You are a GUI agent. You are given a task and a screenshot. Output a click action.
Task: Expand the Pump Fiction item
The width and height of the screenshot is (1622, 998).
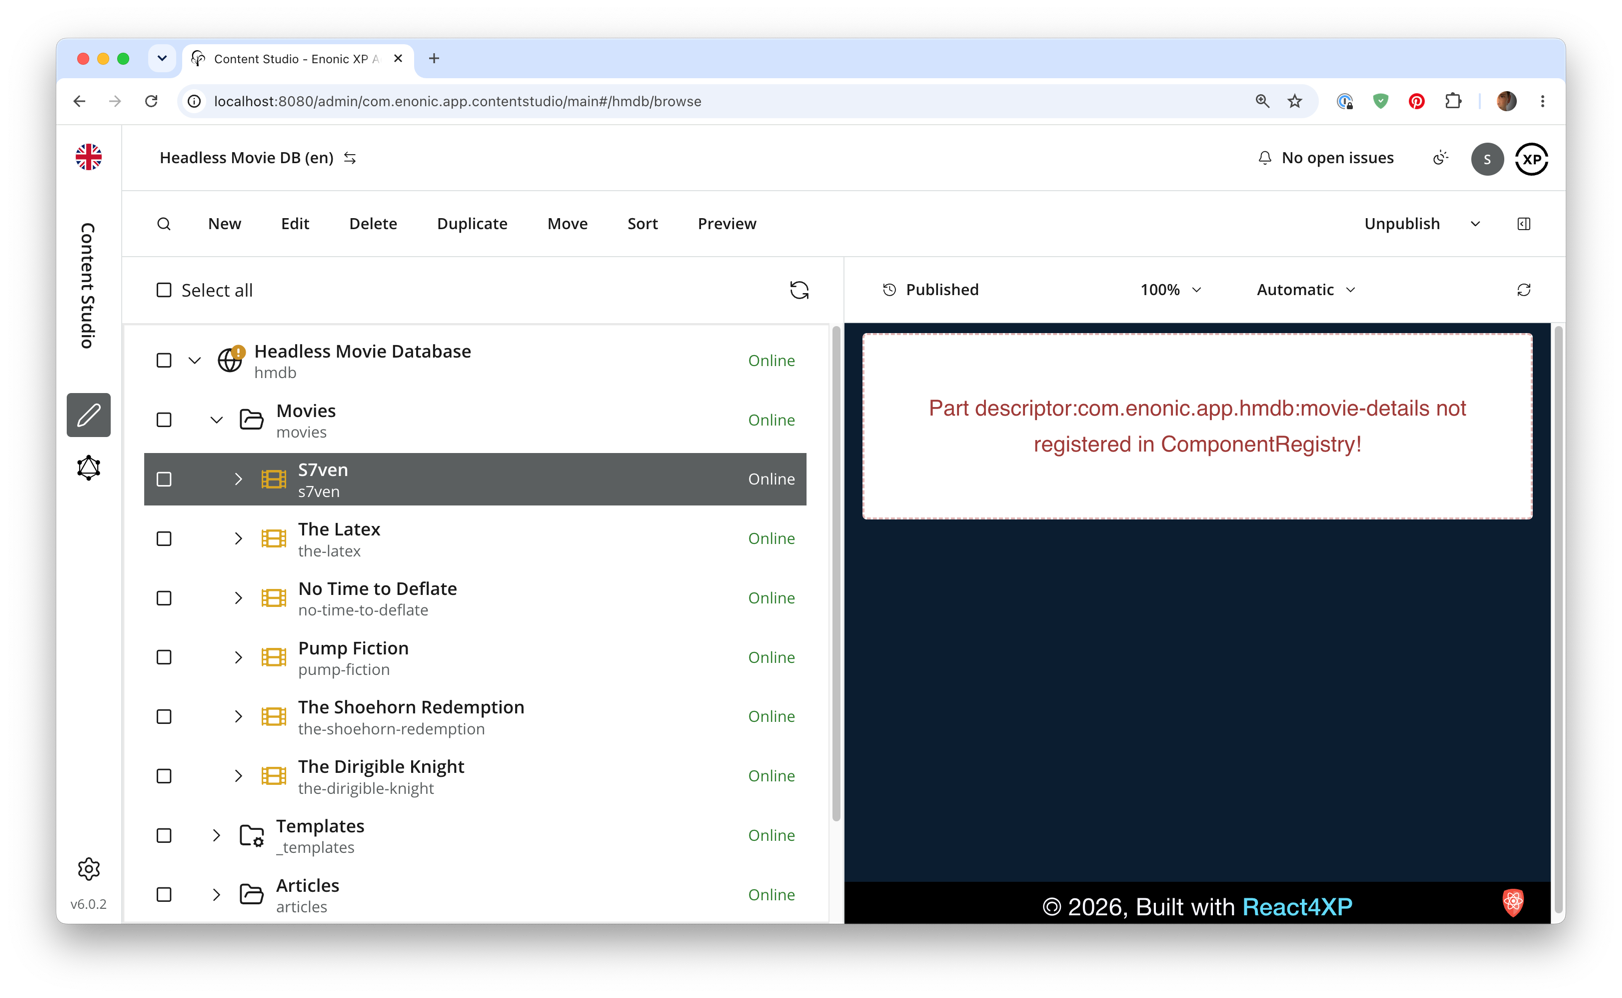click(238, 657)
